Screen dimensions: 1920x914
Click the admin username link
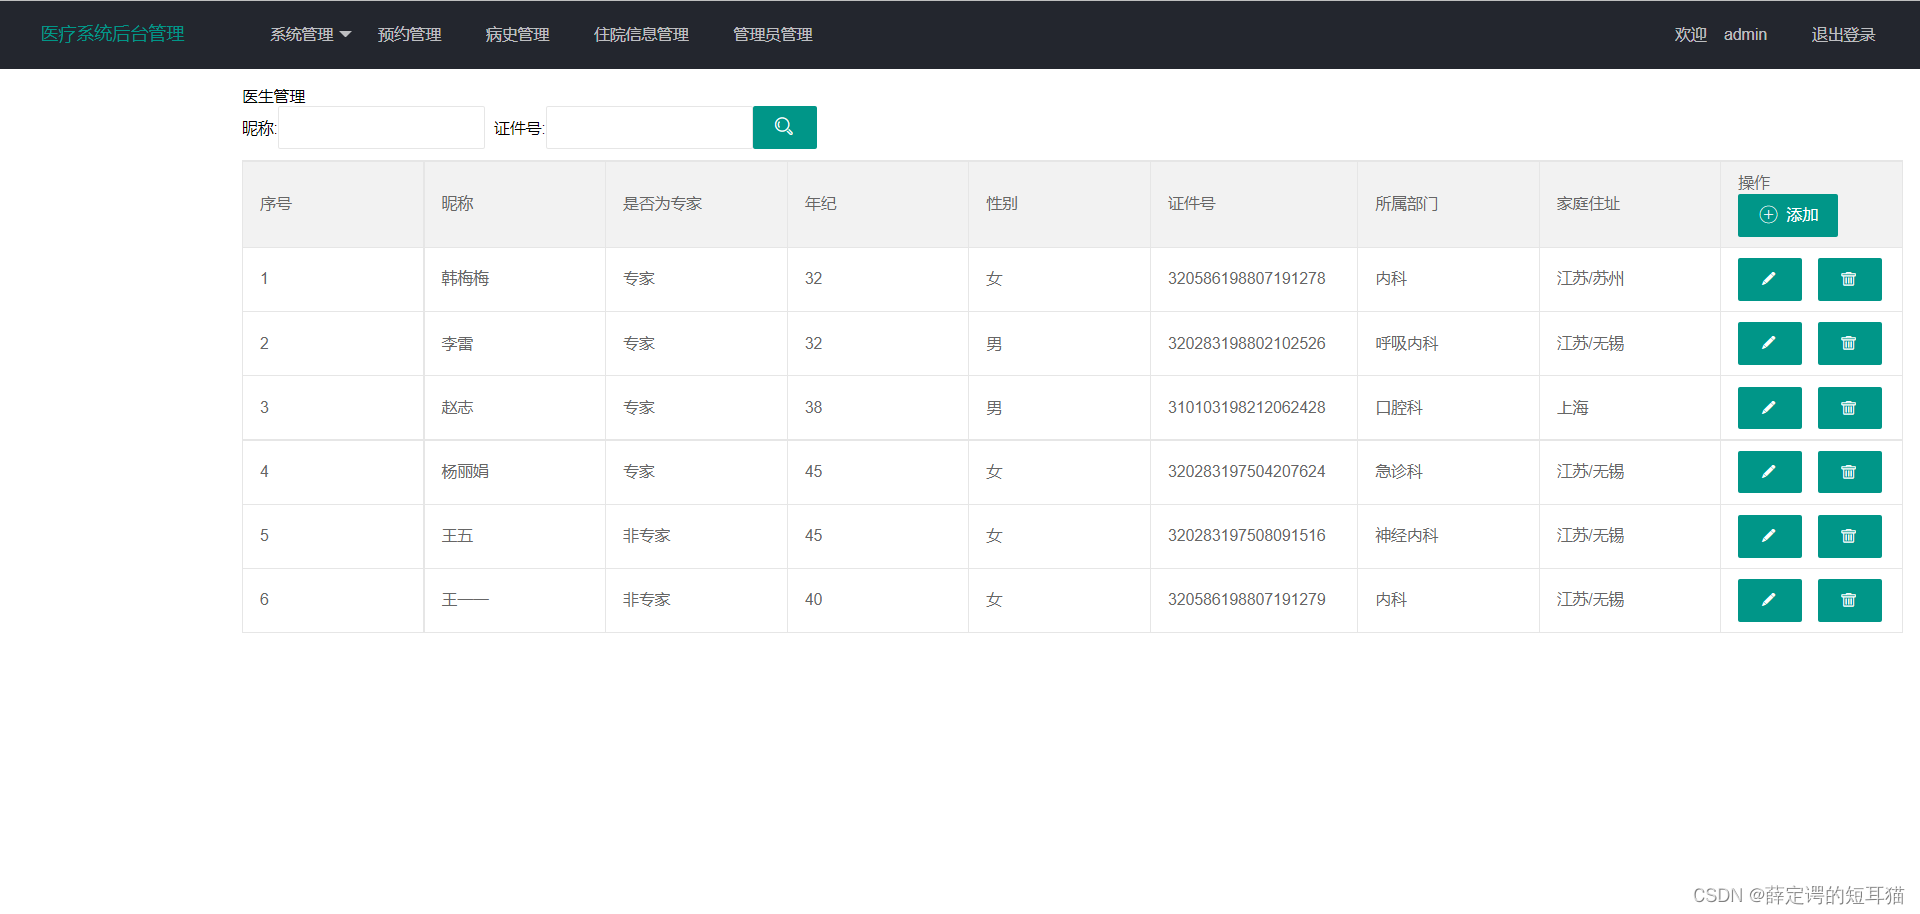click(x=1745, y=34)
